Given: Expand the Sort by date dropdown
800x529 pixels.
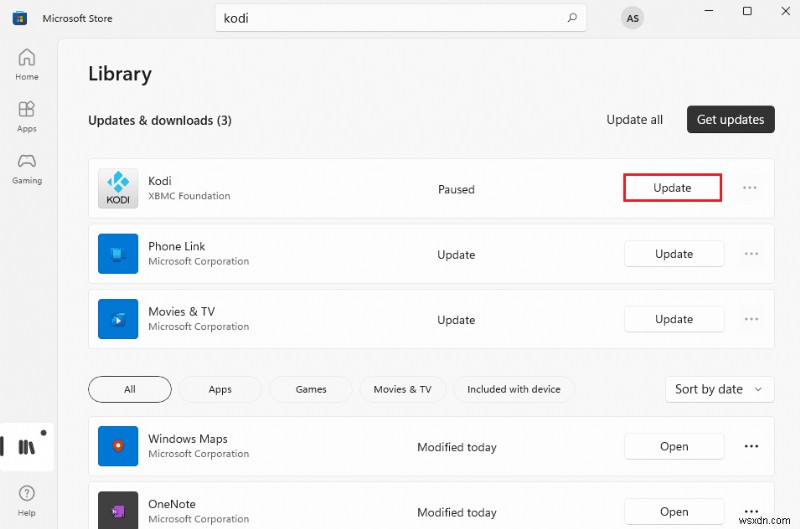Looking at the screenshot, I should pos(719,389).
